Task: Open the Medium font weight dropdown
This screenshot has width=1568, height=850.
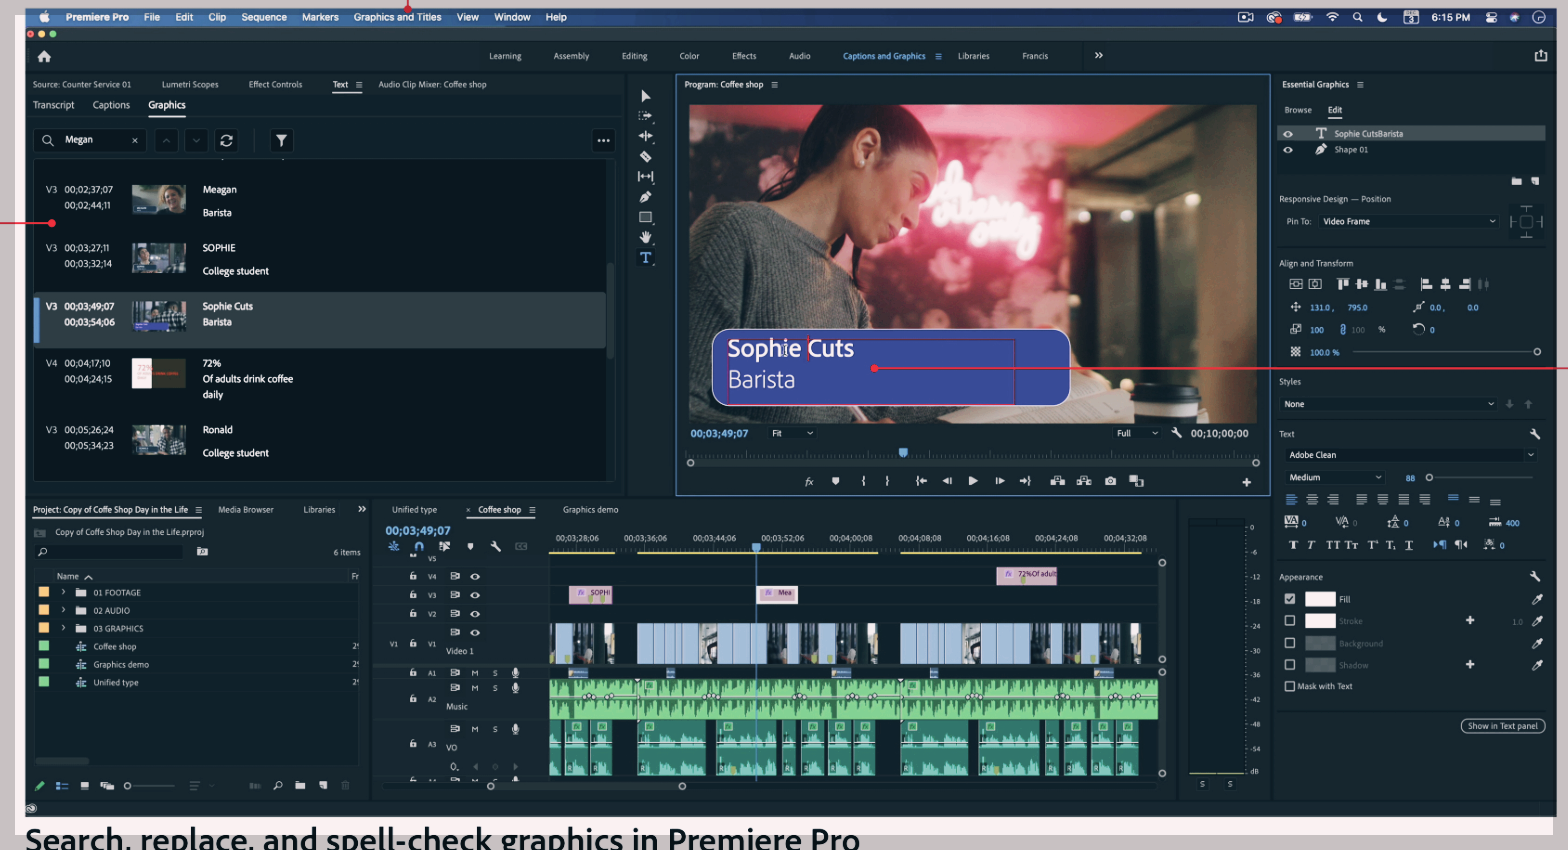Action: [x=1335, y=478]
